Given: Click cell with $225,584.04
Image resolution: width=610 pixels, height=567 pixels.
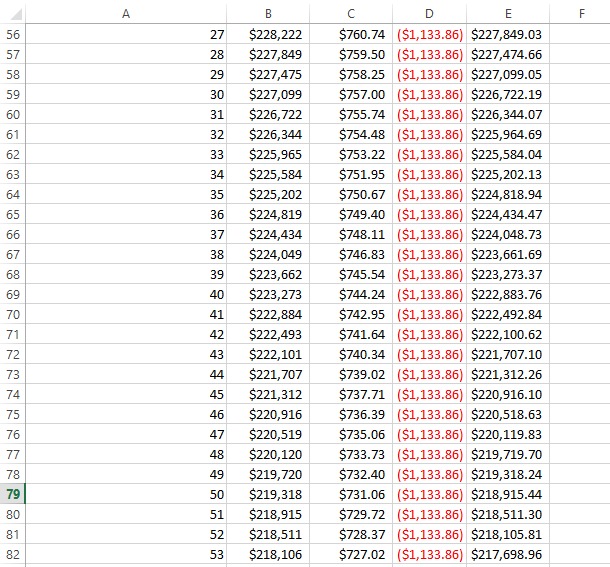Looking at the screenshot, I should 508,154.
